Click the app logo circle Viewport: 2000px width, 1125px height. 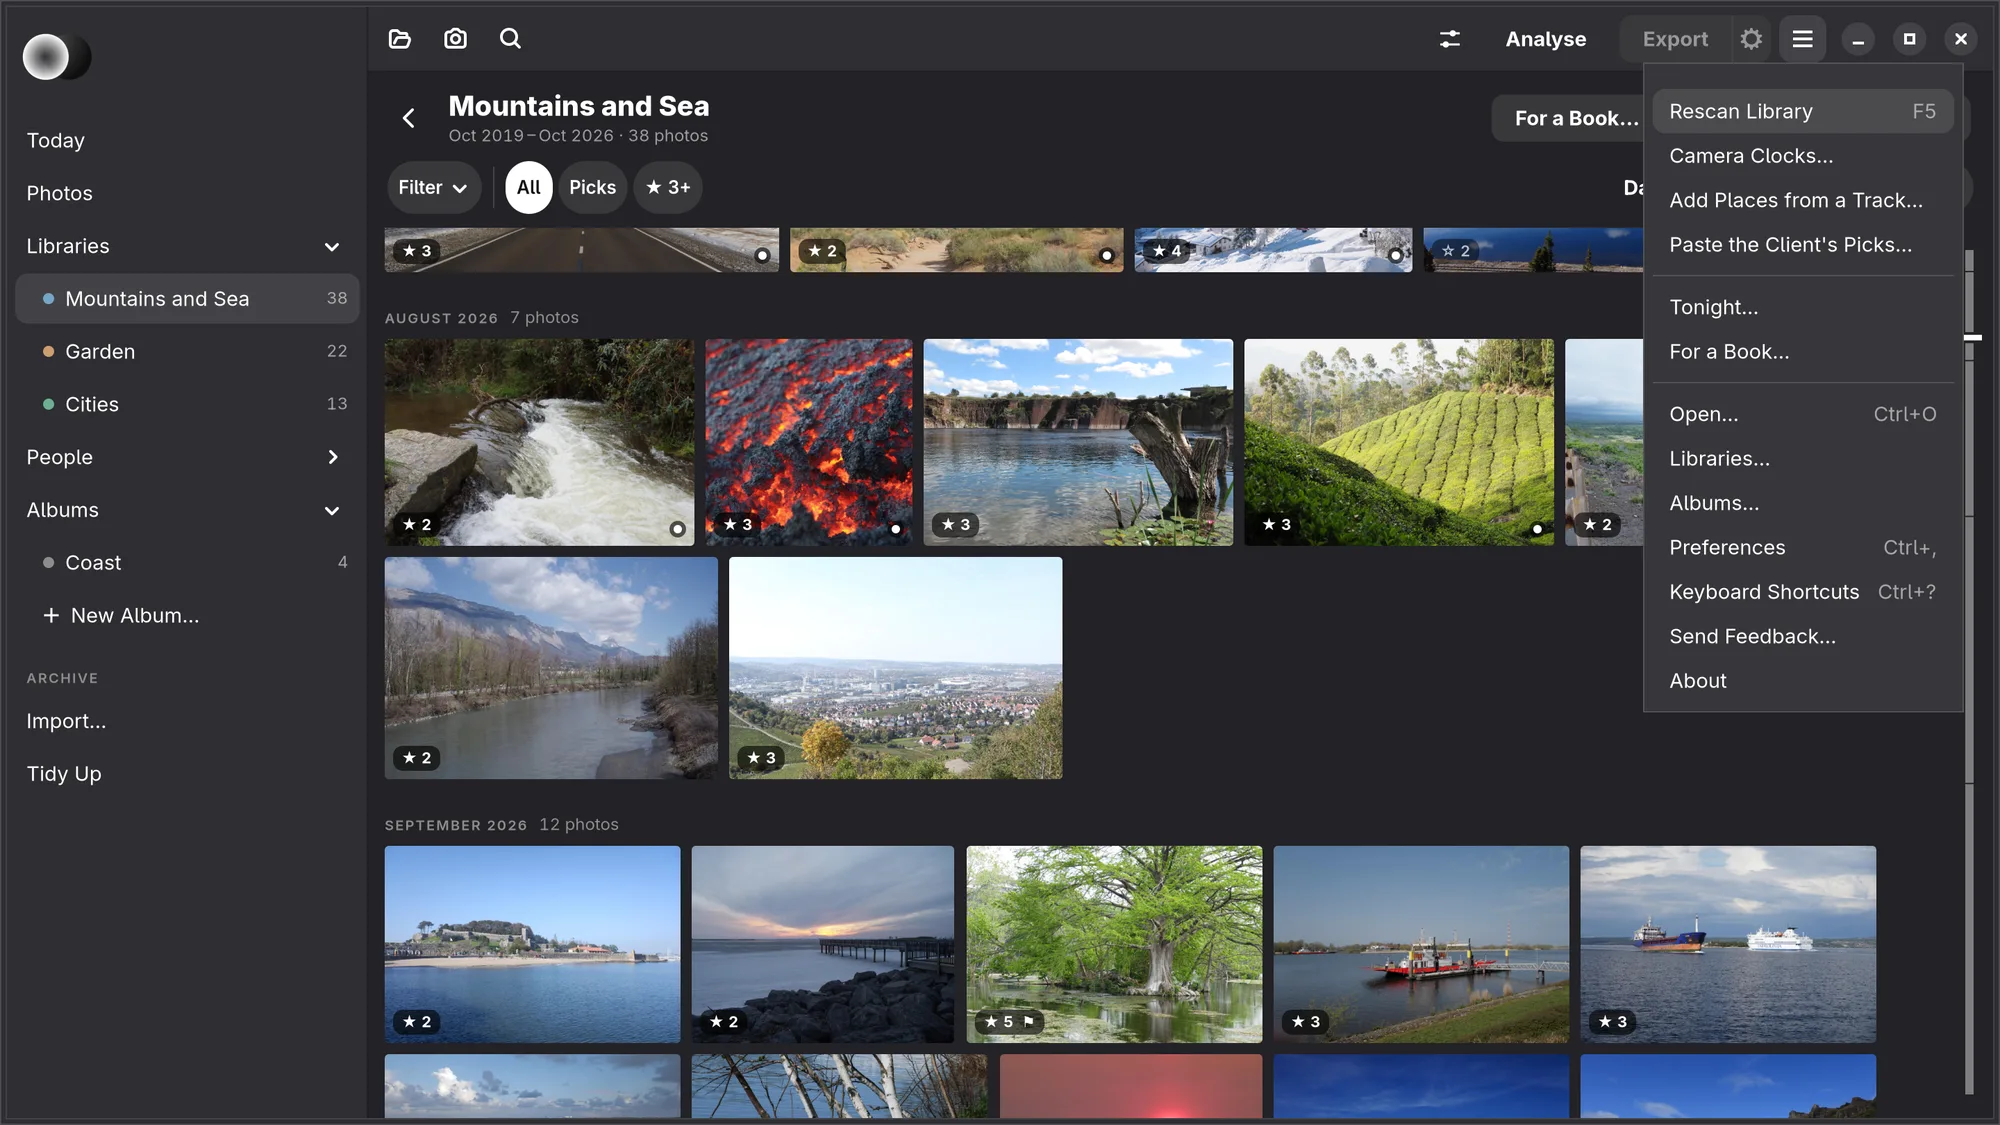[56, 57]
